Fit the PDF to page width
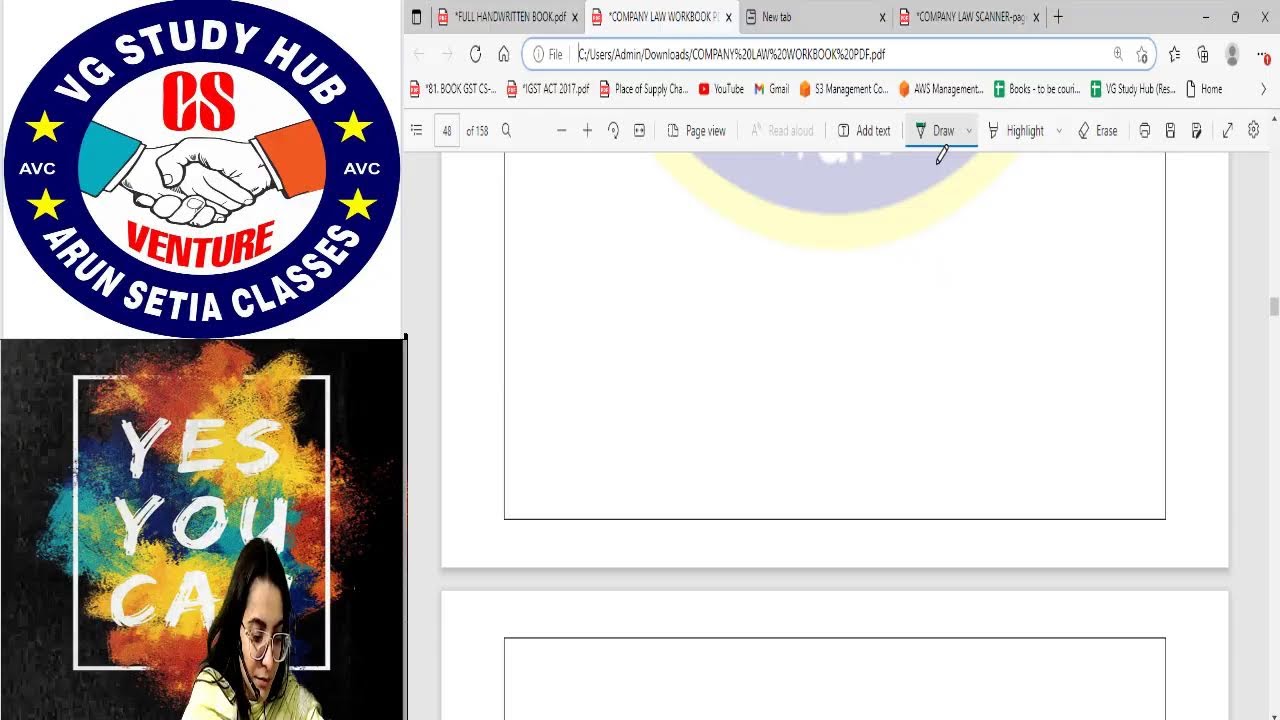 pyautogui.click(x=639, y=131)
